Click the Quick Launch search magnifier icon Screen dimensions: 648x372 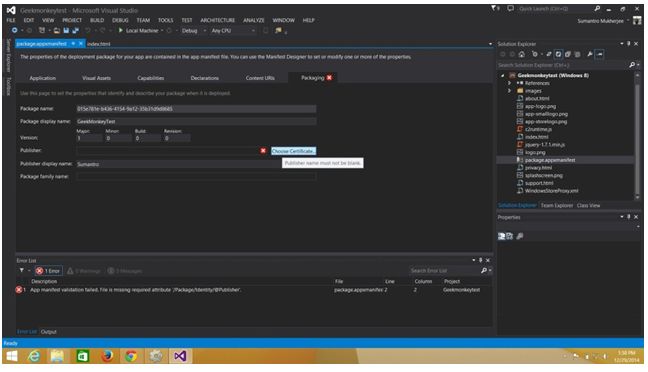point(597,8)
